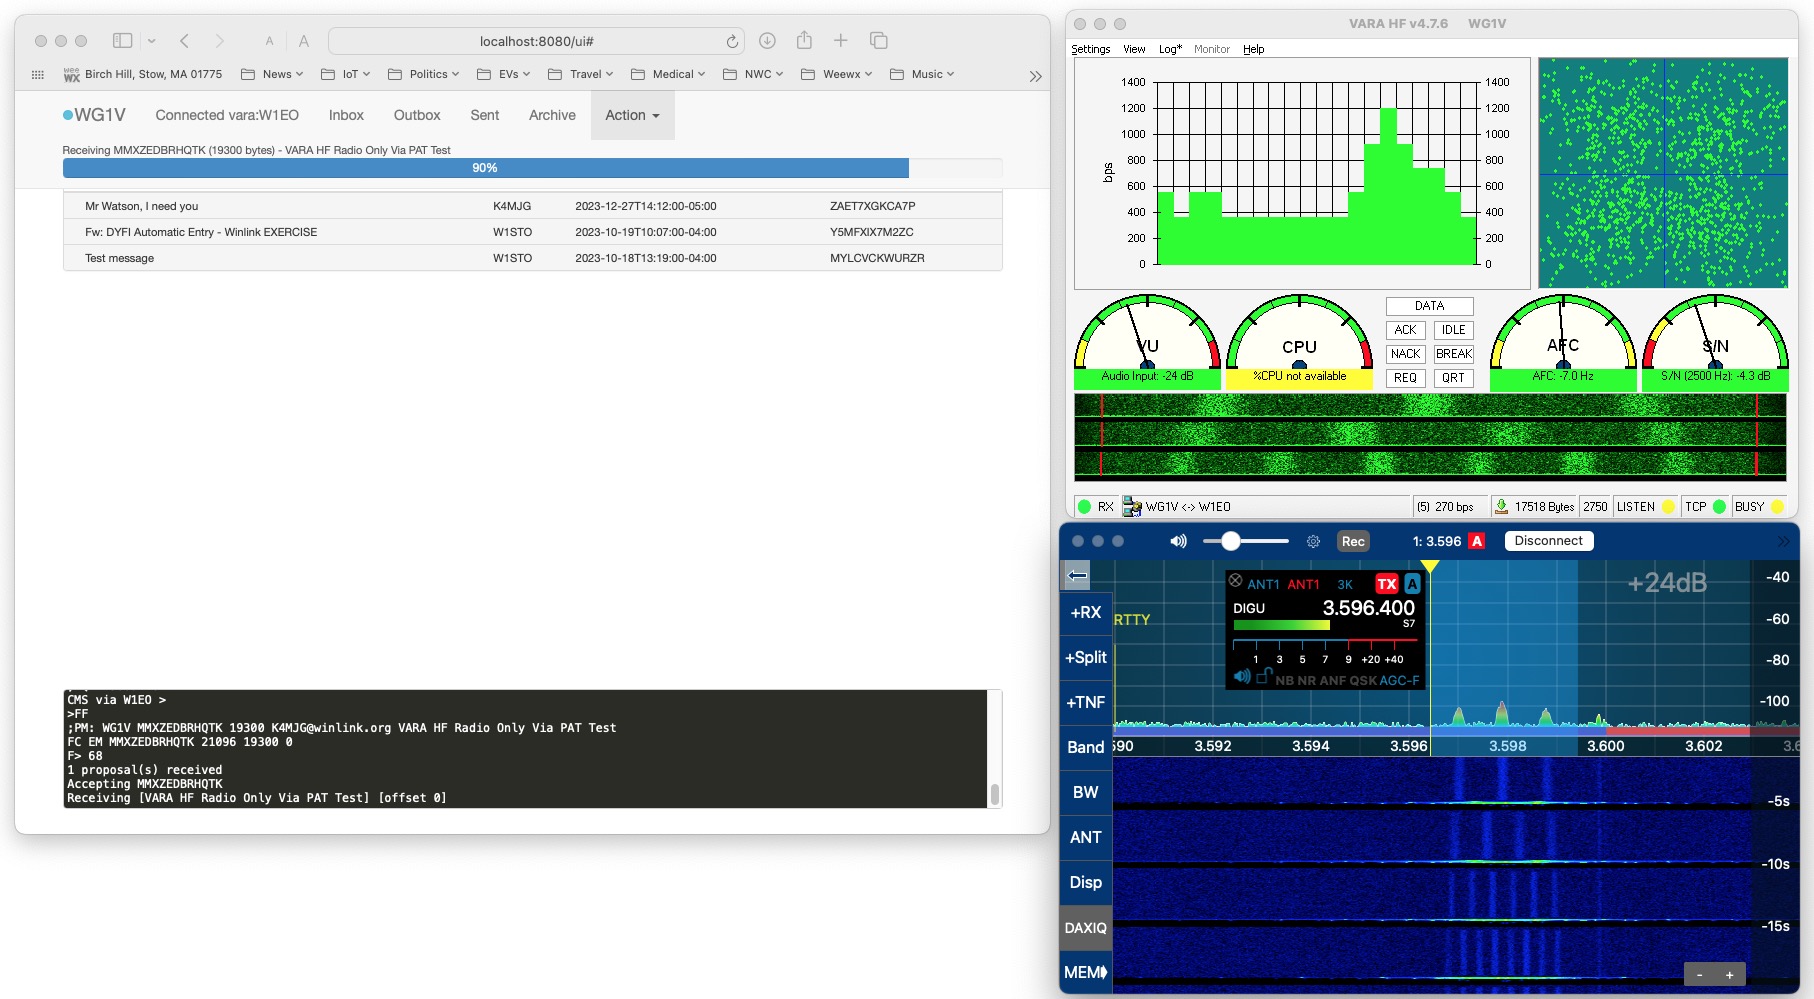Image resolution: width=1814 pixels, height=999 pixels.
Task: Open Safari downloads icon
Action: pyautogui.click(x=767, y=41)
